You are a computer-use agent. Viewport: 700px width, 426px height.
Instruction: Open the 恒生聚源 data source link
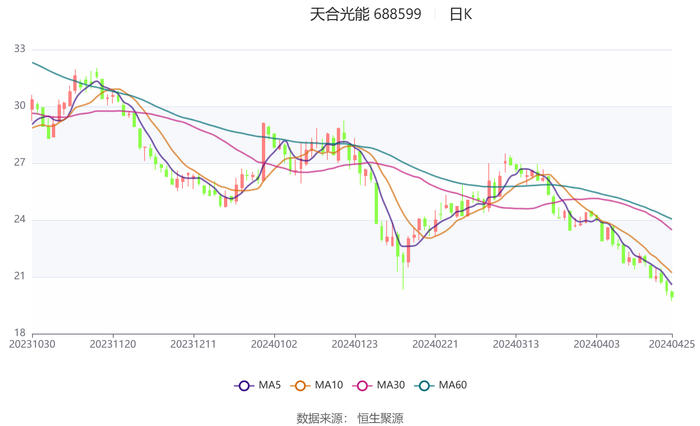(x=380, y=417)
